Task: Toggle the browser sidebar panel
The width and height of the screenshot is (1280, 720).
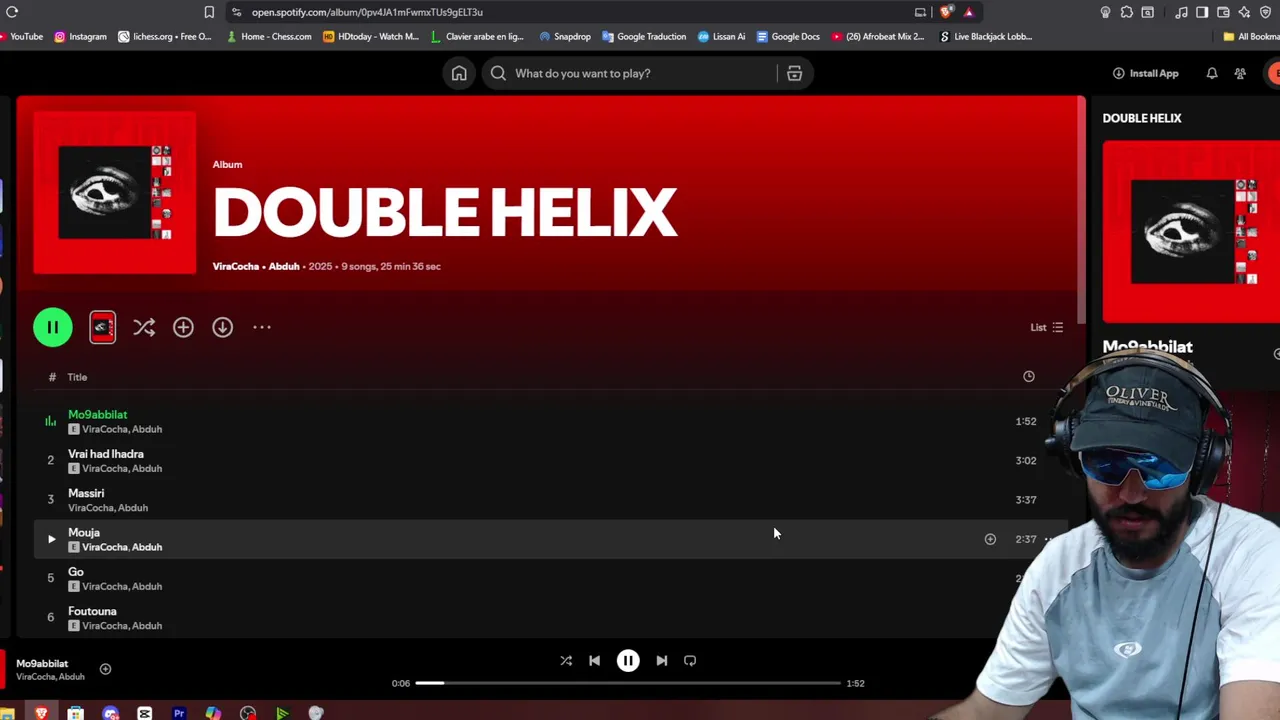Action: [x=1202, y=12]
